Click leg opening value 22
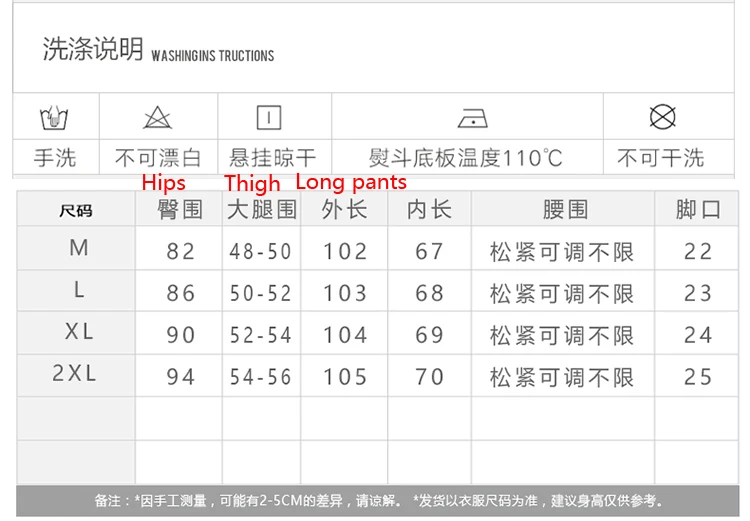The image size is (750, 521). click(698, 252)
